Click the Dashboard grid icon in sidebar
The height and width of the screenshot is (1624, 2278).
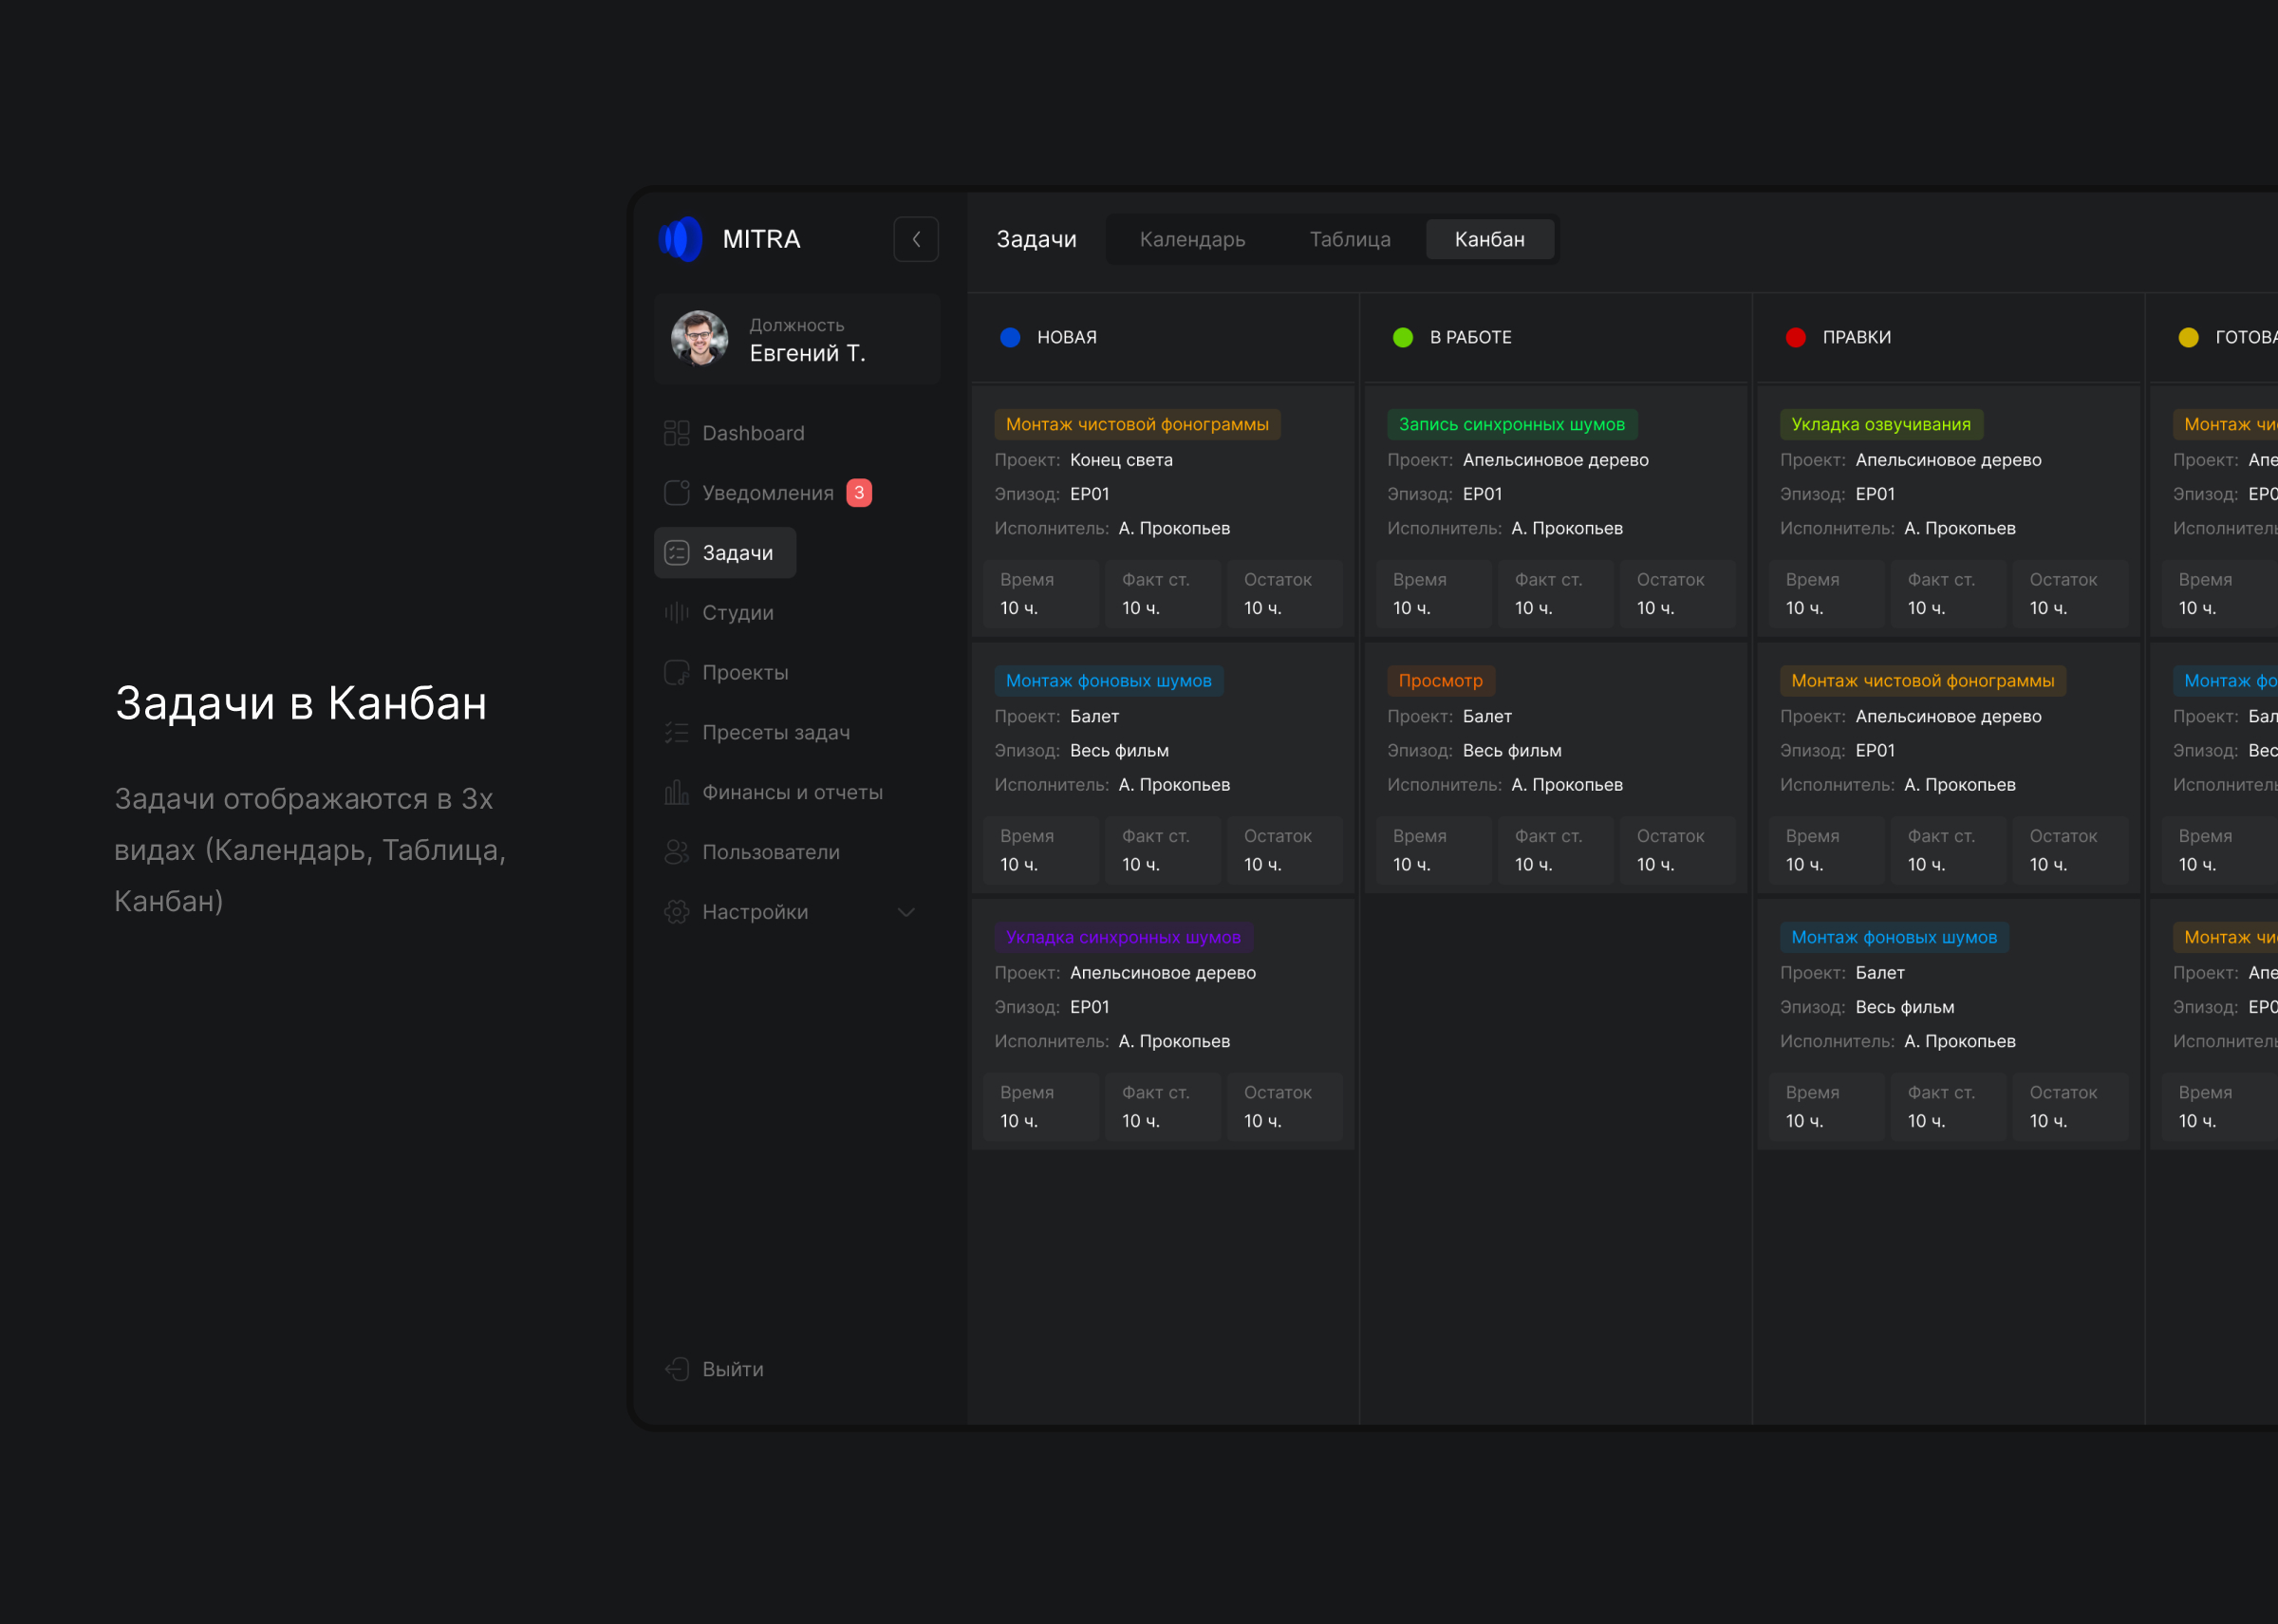[677, 433]
